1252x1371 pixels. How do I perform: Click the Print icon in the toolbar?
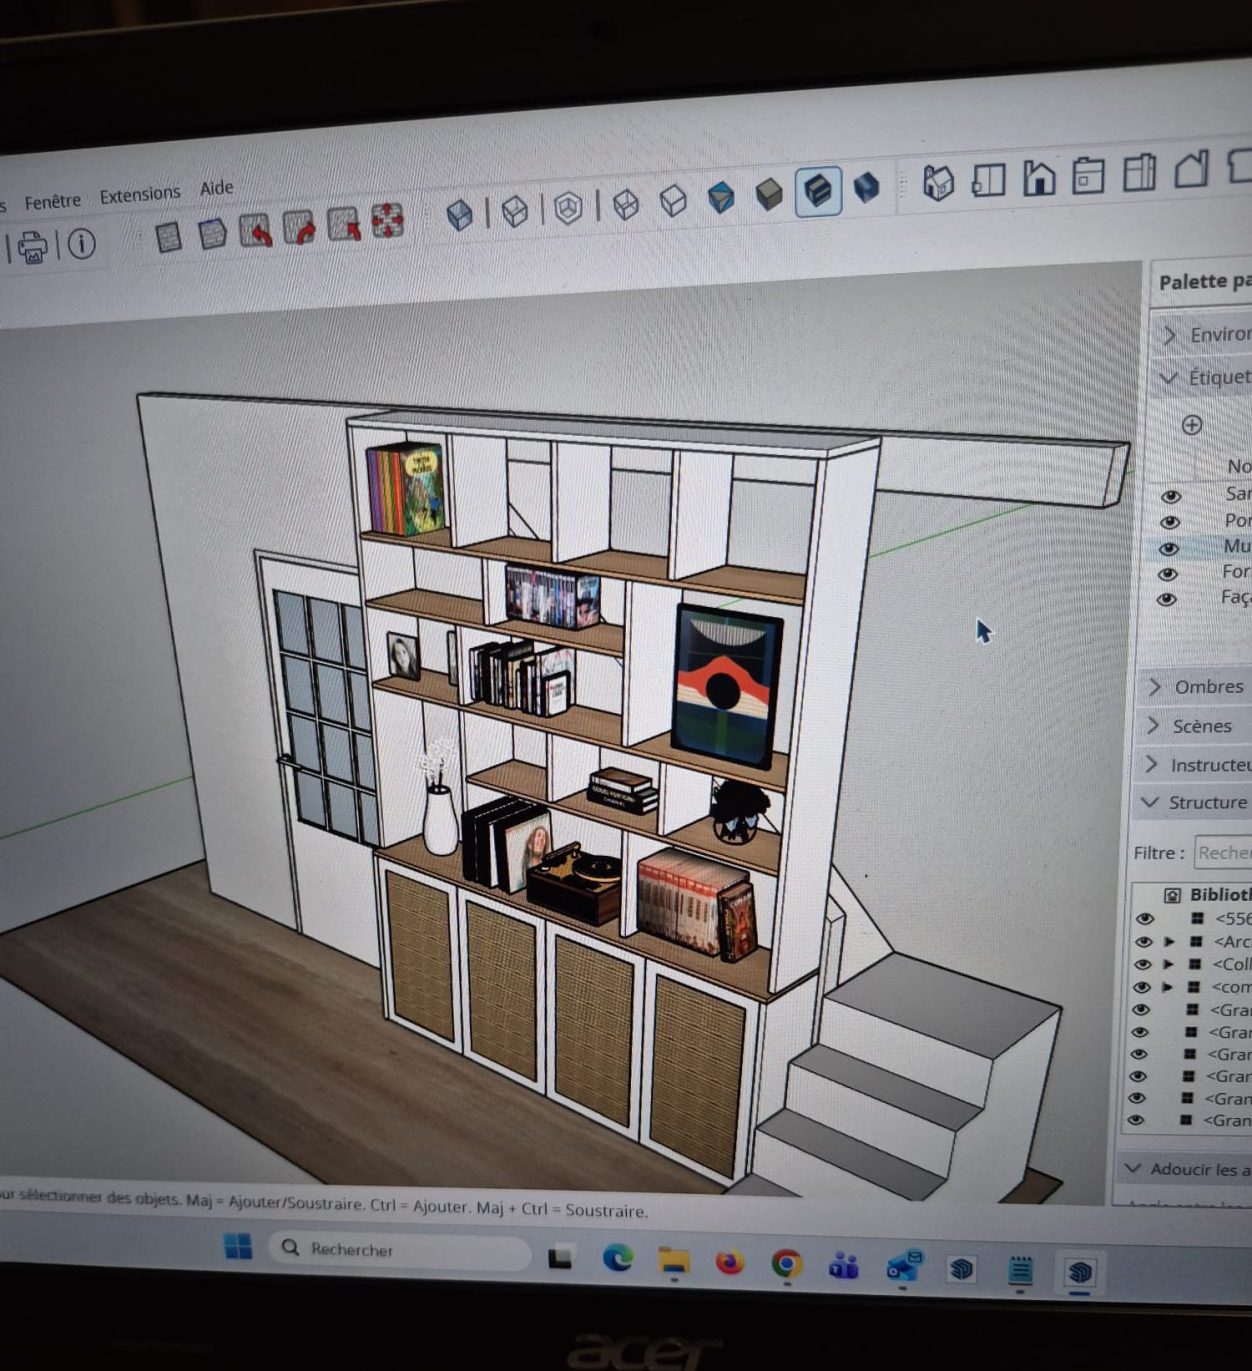[33, 246]
